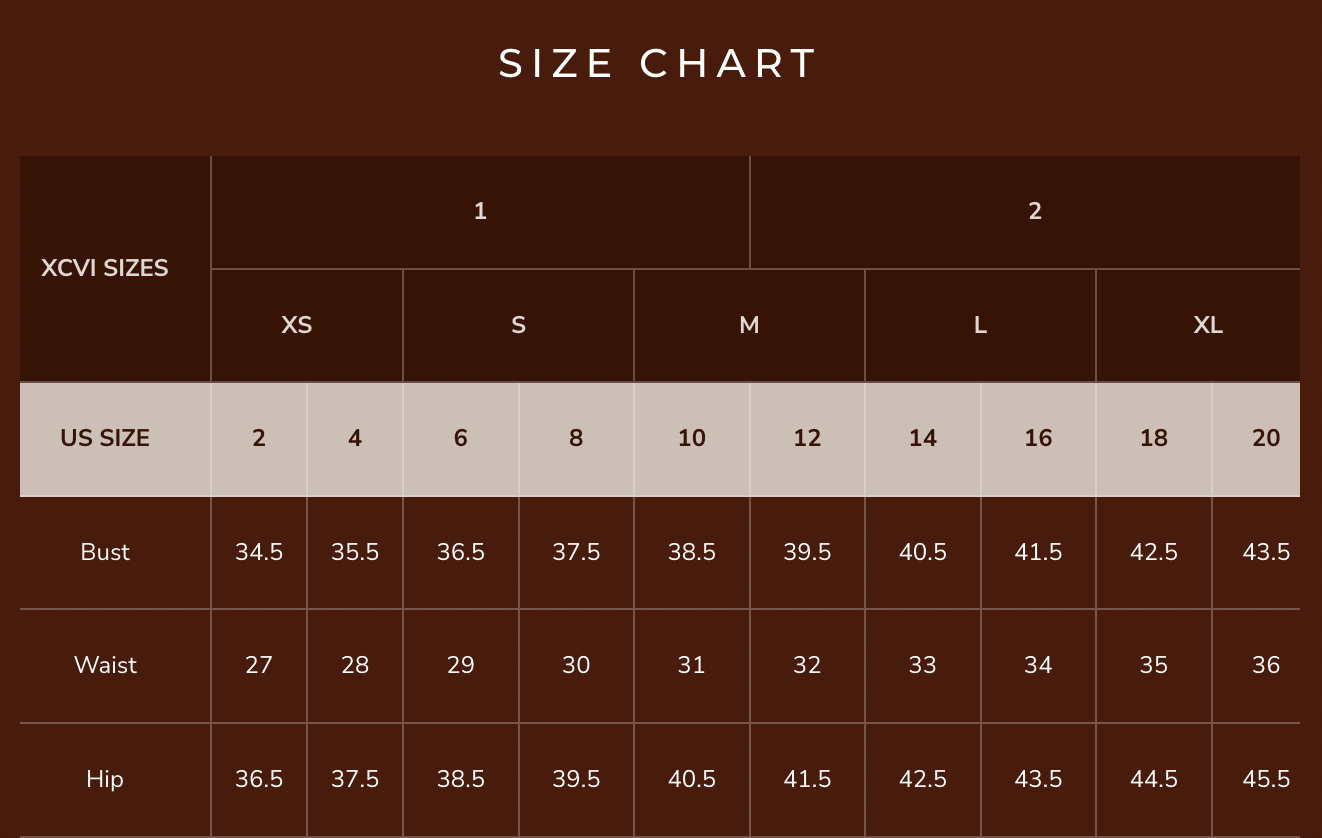Select group header numbered 1
Viewport: 1322px width, 838px height.
click(480, 211)
